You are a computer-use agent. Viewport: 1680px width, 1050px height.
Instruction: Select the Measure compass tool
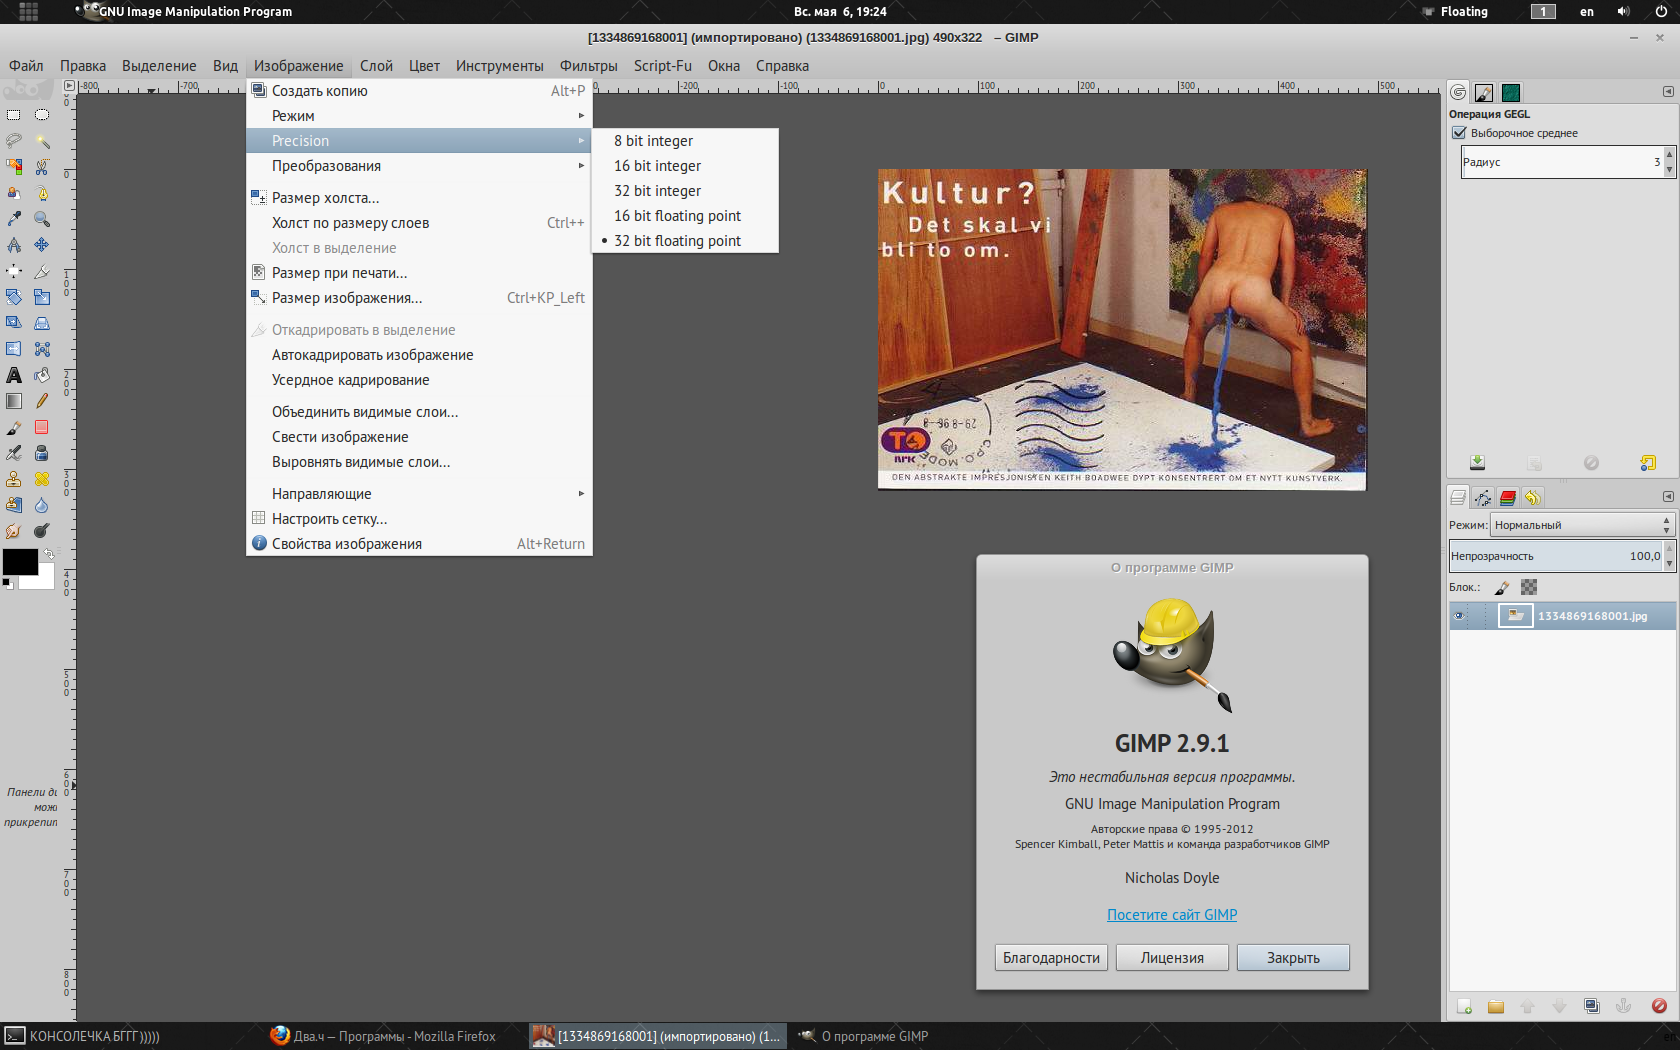[x=14, y=245]
